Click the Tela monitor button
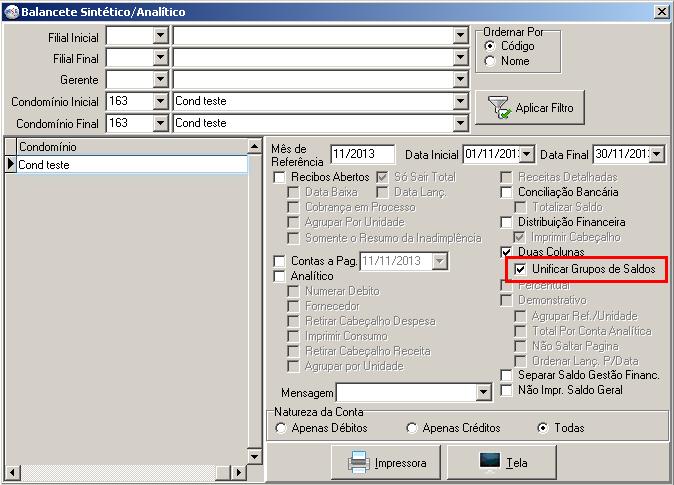This screenshot has height=485, width=674. coord(502,463)
